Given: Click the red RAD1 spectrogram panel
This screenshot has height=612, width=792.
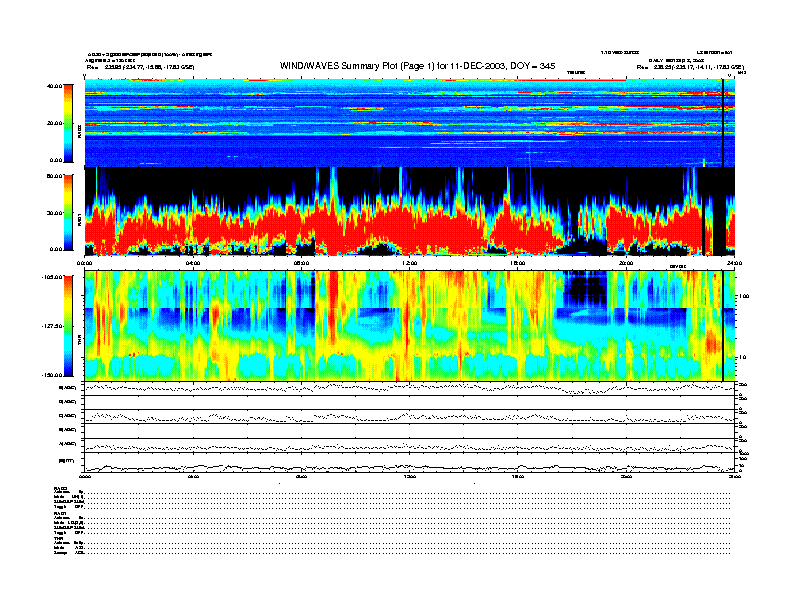Looking at the screenshot, I should pyautogui.click(x=410, y=212).
